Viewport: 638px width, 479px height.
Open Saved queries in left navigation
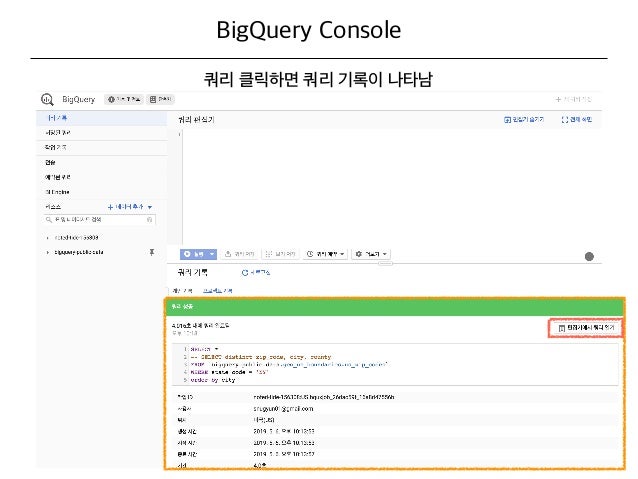coord(58,133)
